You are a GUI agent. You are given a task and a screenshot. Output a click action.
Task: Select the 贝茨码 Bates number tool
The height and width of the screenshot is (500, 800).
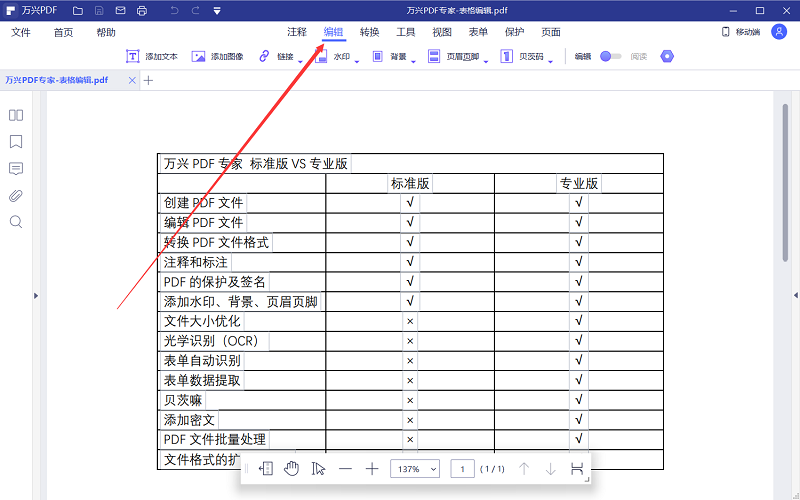521,56
